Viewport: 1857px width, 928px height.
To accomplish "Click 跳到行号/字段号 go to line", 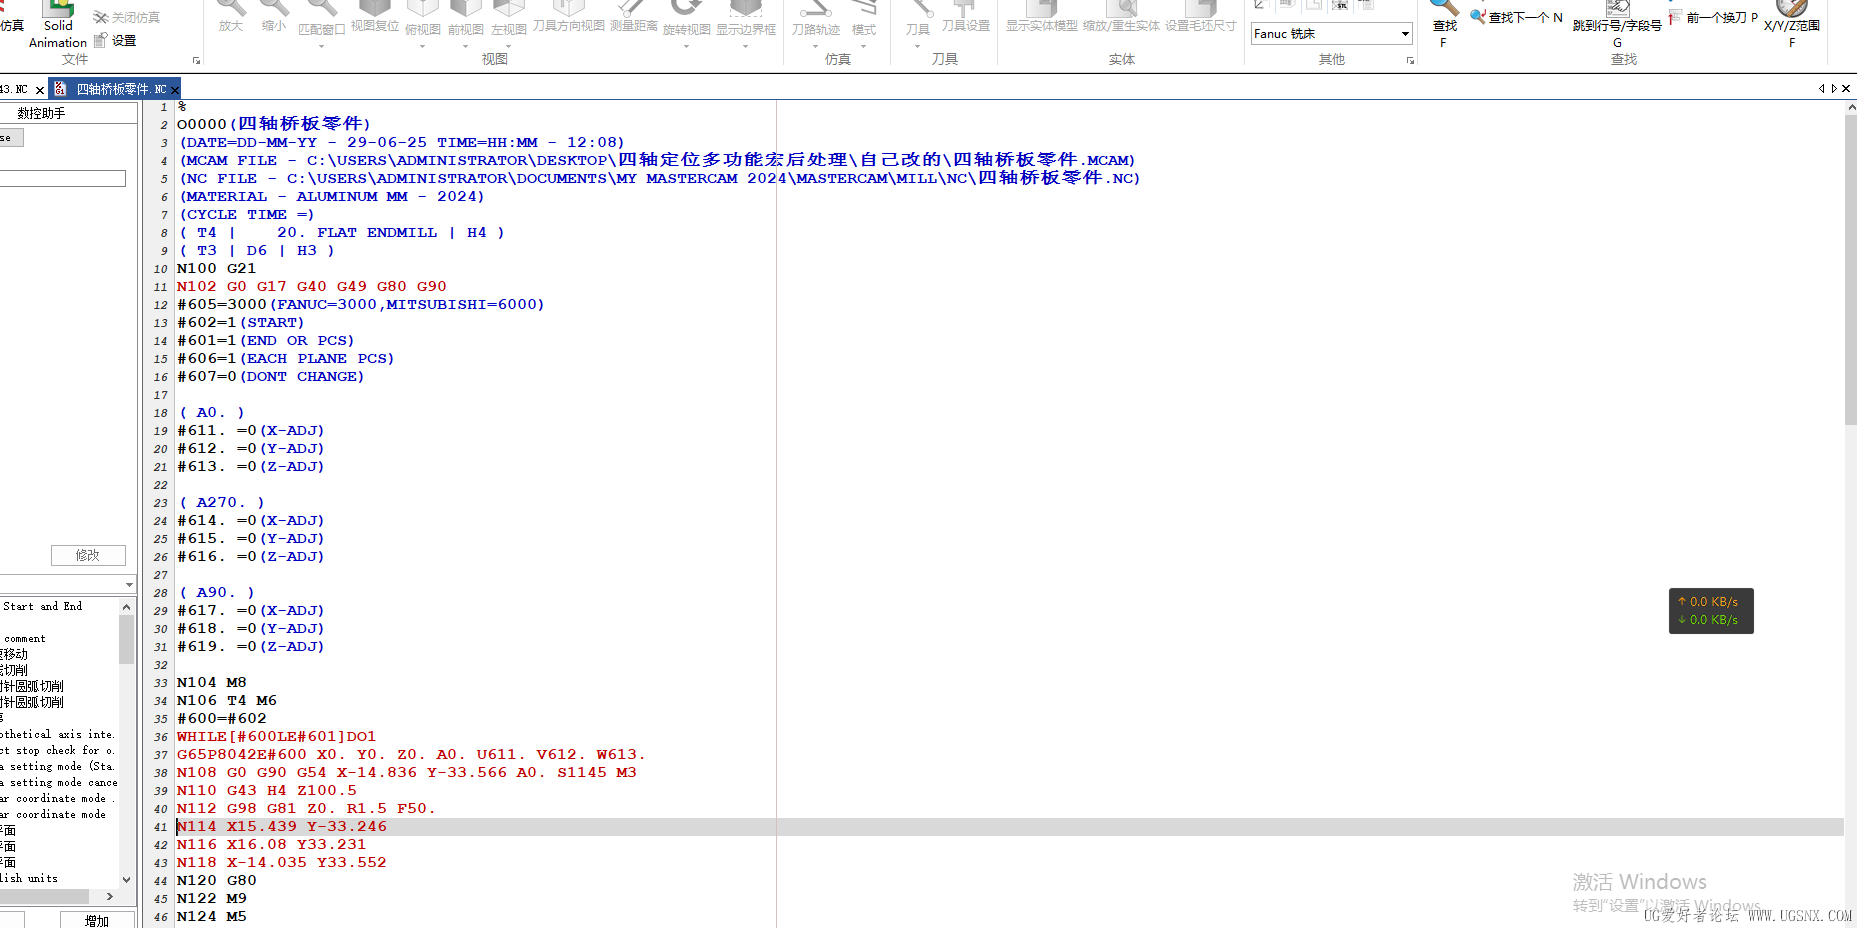I will [1617, 22].
